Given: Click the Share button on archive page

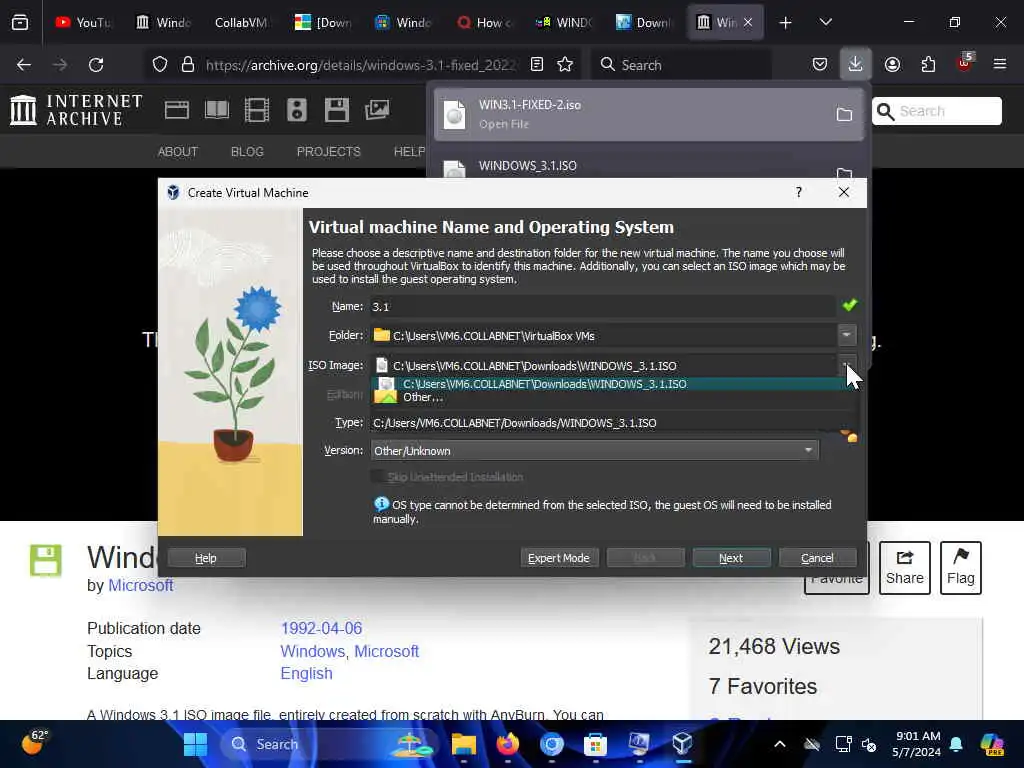Looking at the screenshot, I should (x=904, y=568).
